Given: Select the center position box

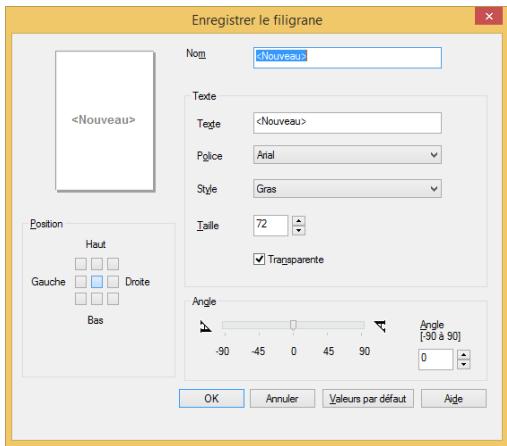Looking at the screenshot, I should [97, 281].
